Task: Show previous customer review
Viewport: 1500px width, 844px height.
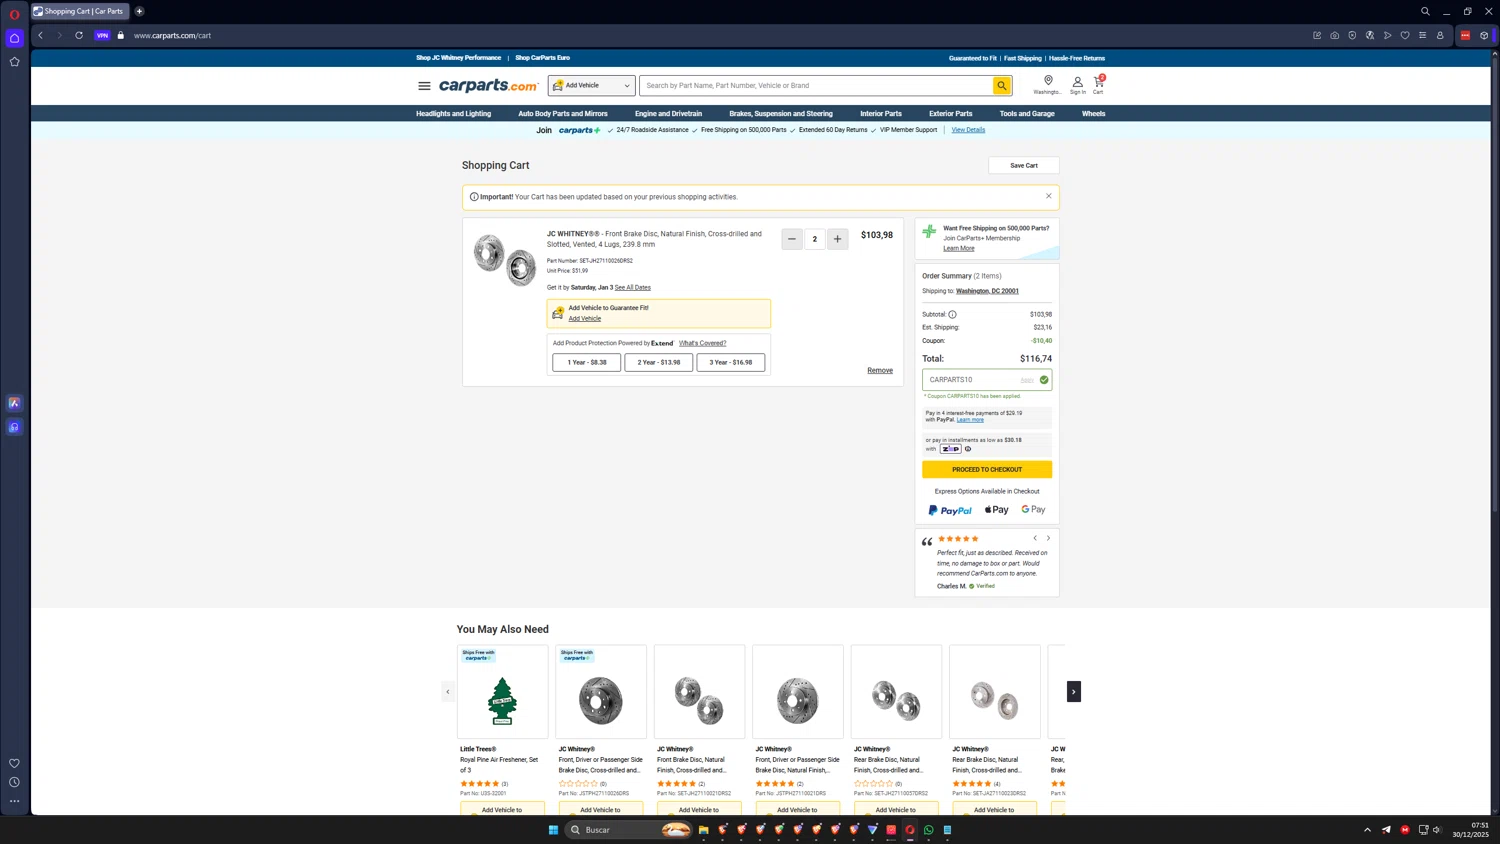Action: (1035, 538)
